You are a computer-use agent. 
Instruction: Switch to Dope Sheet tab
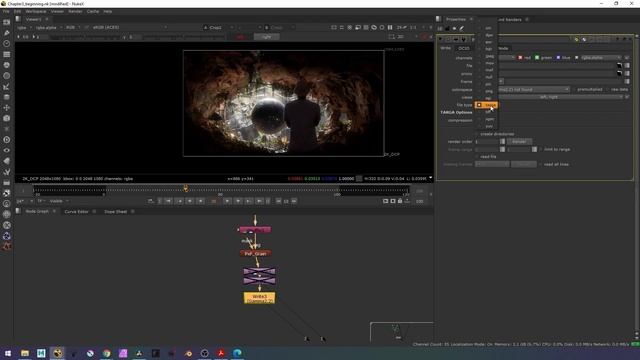(116, 211)
